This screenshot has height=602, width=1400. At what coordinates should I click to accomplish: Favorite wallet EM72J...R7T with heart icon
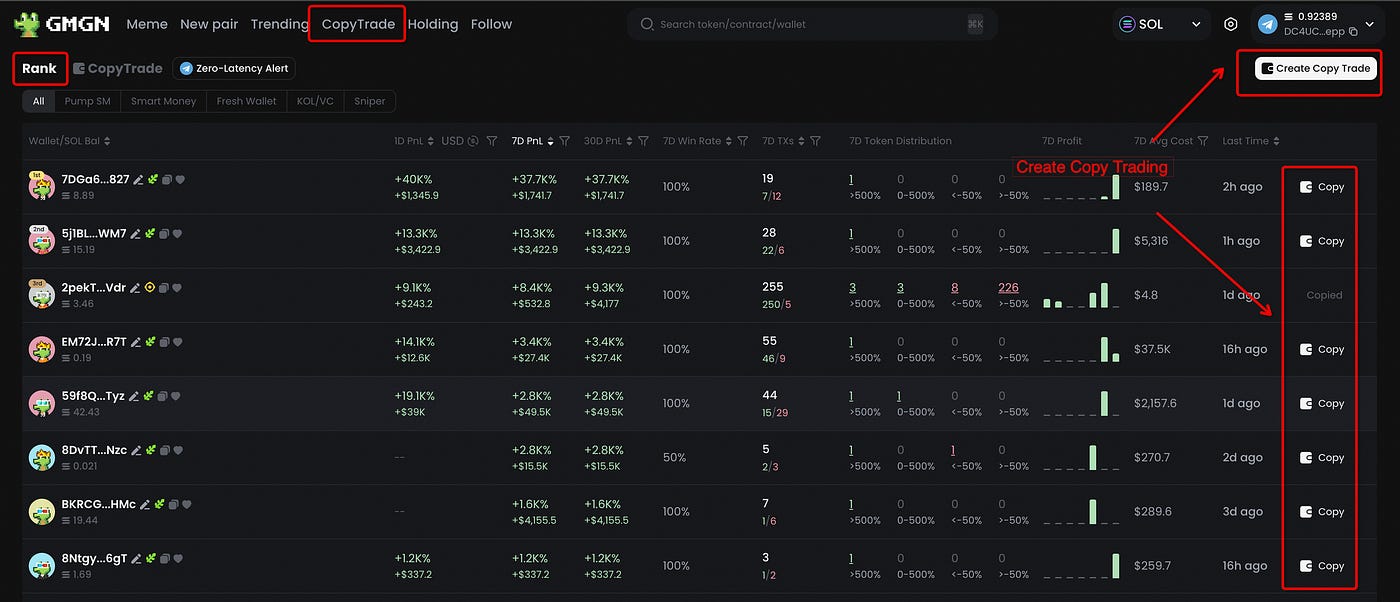pyautogui.click(x=177, y=342)
